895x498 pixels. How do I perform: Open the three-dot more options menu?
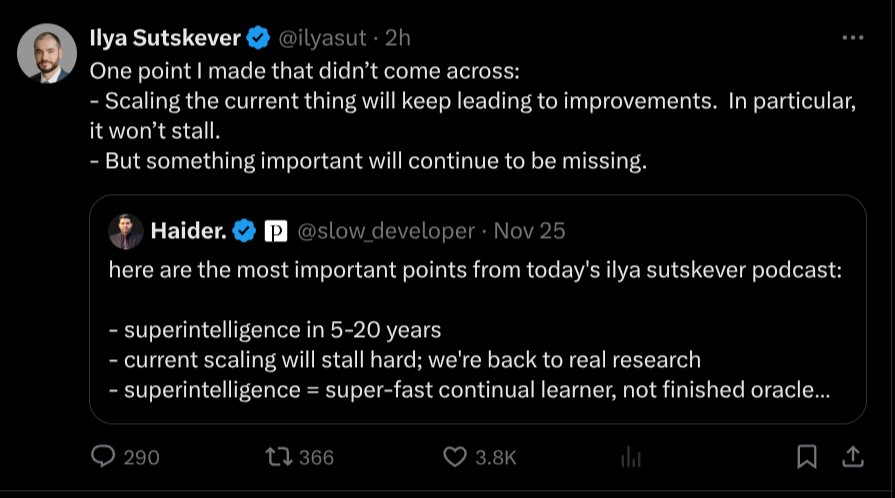[x=852, y=38]
